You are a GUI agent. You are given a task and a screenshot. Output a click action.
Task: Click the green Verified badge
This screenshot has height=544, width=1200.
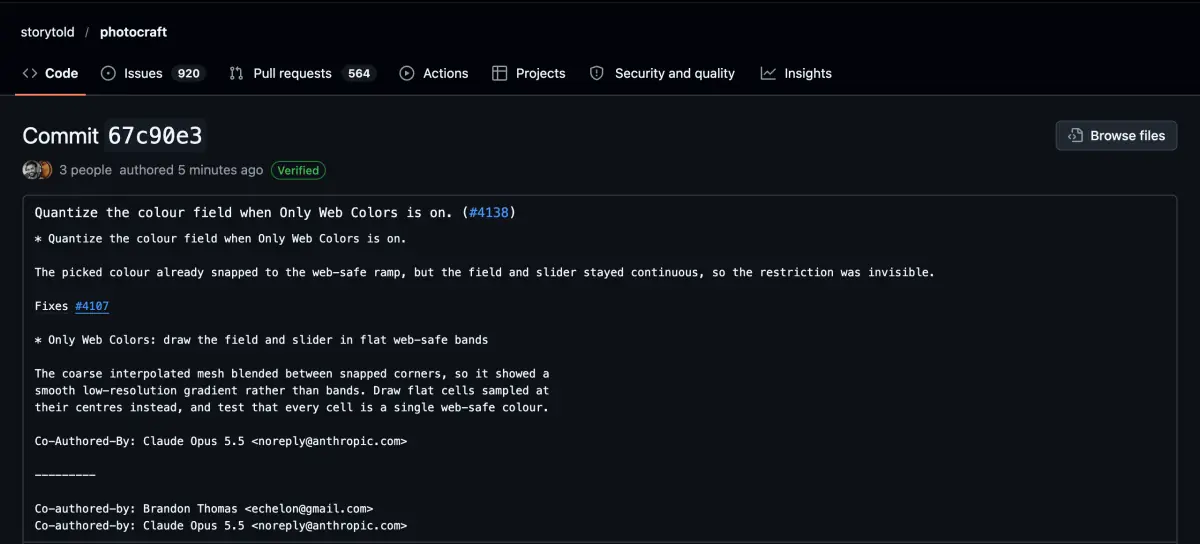pyautogui.click(x=298, y=170)
